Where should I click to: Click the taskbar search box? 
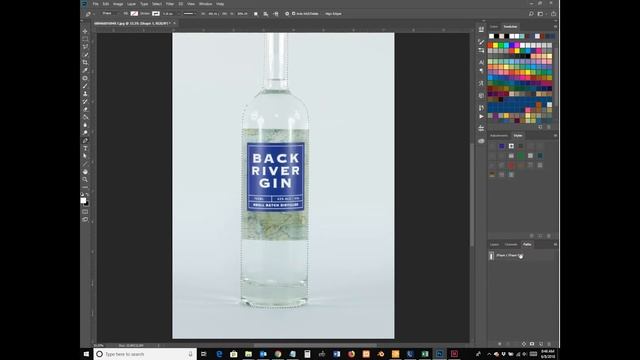pyautogui.click(x=145, y=354)
